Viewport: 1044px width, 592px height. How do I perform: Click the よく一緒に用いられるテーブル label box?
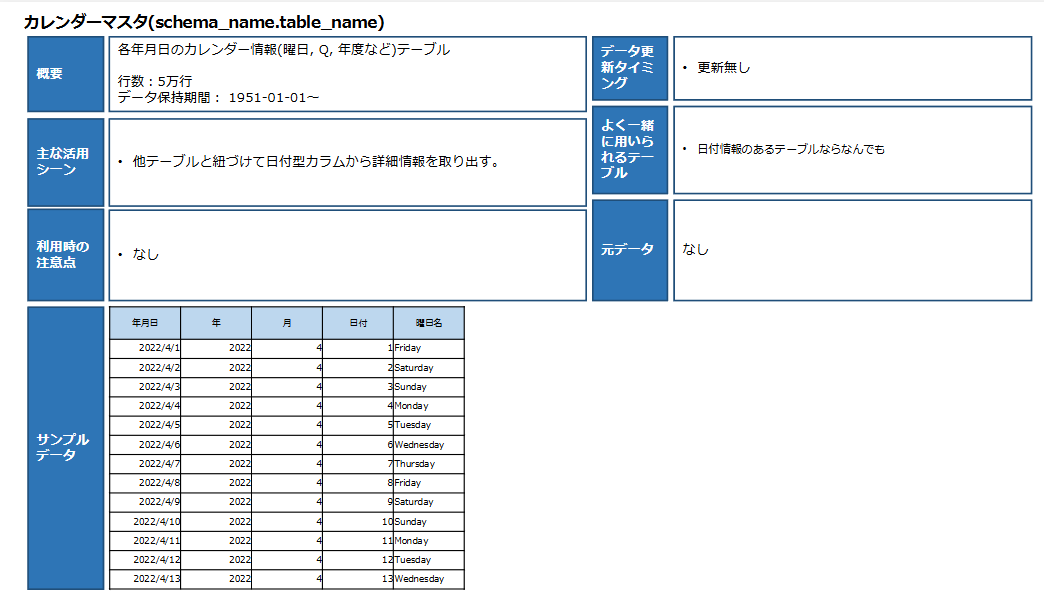tap(630, 150)
